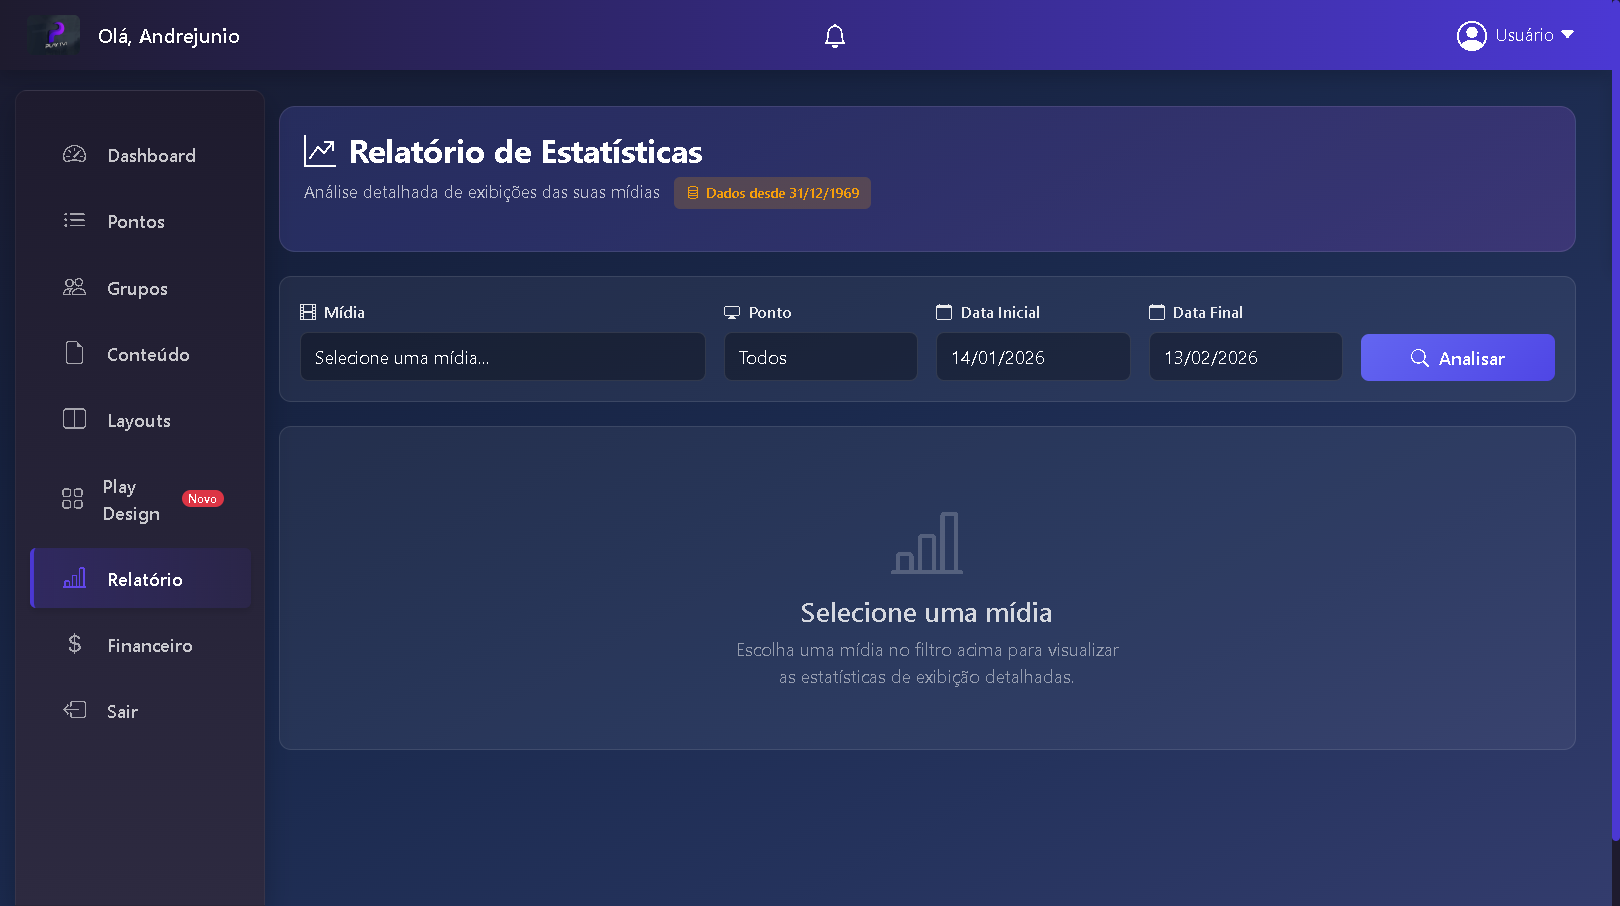Click the Play Design grid icon

(x=72, y=499)
